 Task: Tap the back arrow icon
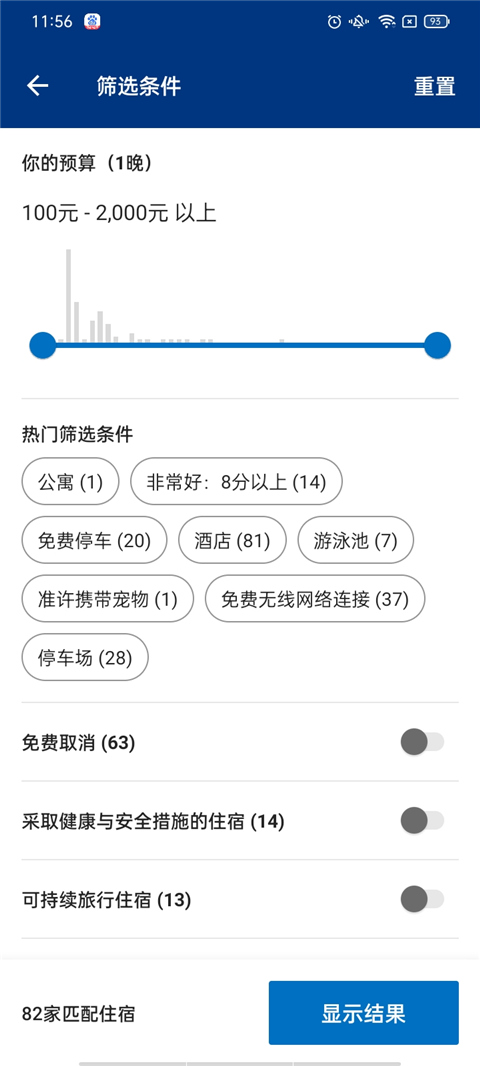tap(37, 86)
